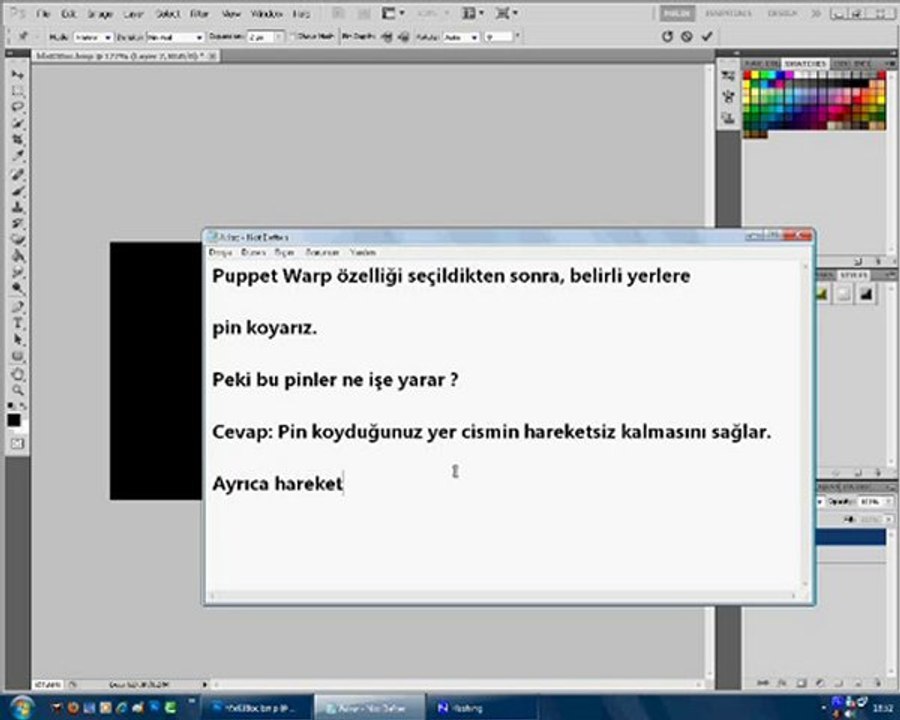This screenshot has width=900, height=720.
Task: Select the Dodge tool
Action: point(17,287)
